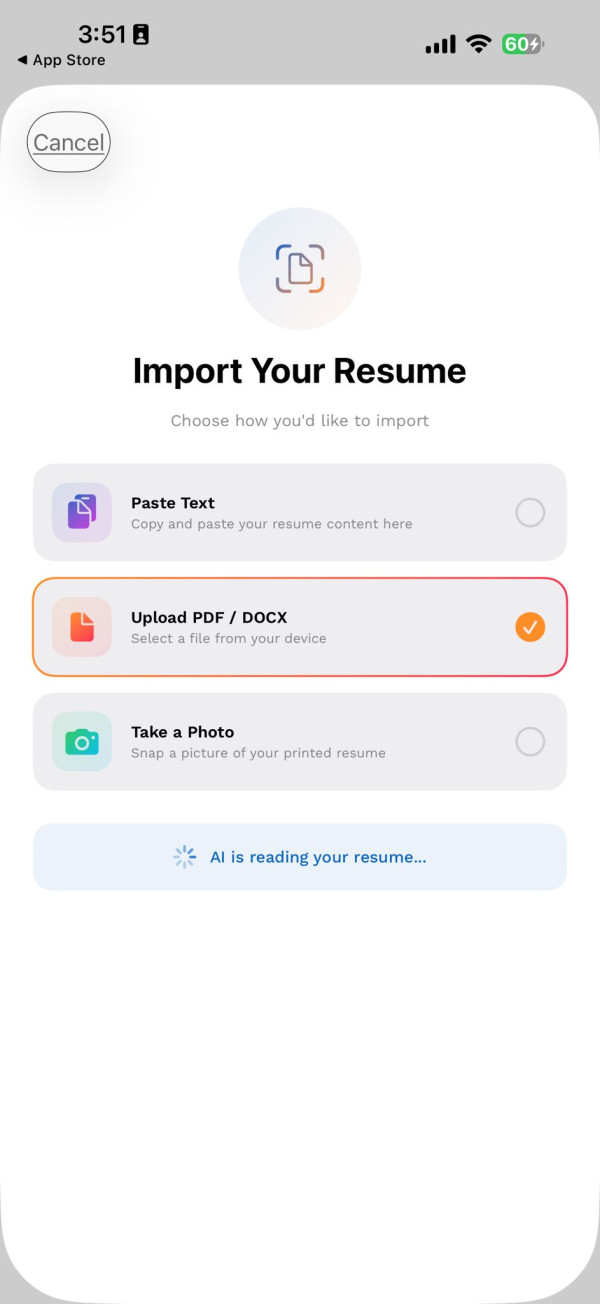Image resolution: width=600 pixels, height=1304 pixels.
Task: Choose the "Paste Text" option label
Action: (173, 503)
